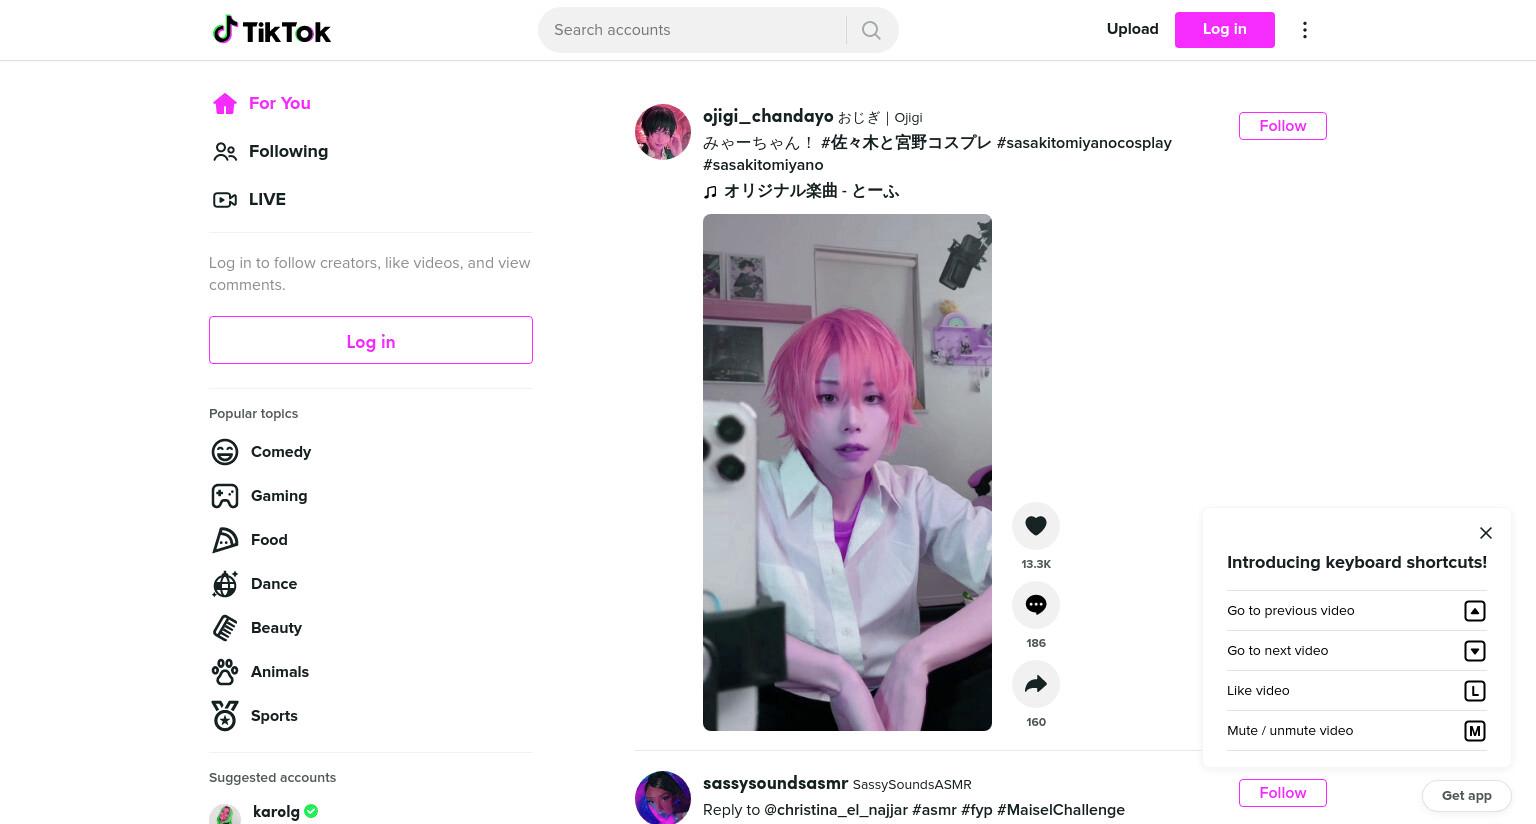The height and width of the screenshot is (824, 1536).
Task: Open the three-dot more options menu
Action: pyautogui.click(x=1304, y=30)
